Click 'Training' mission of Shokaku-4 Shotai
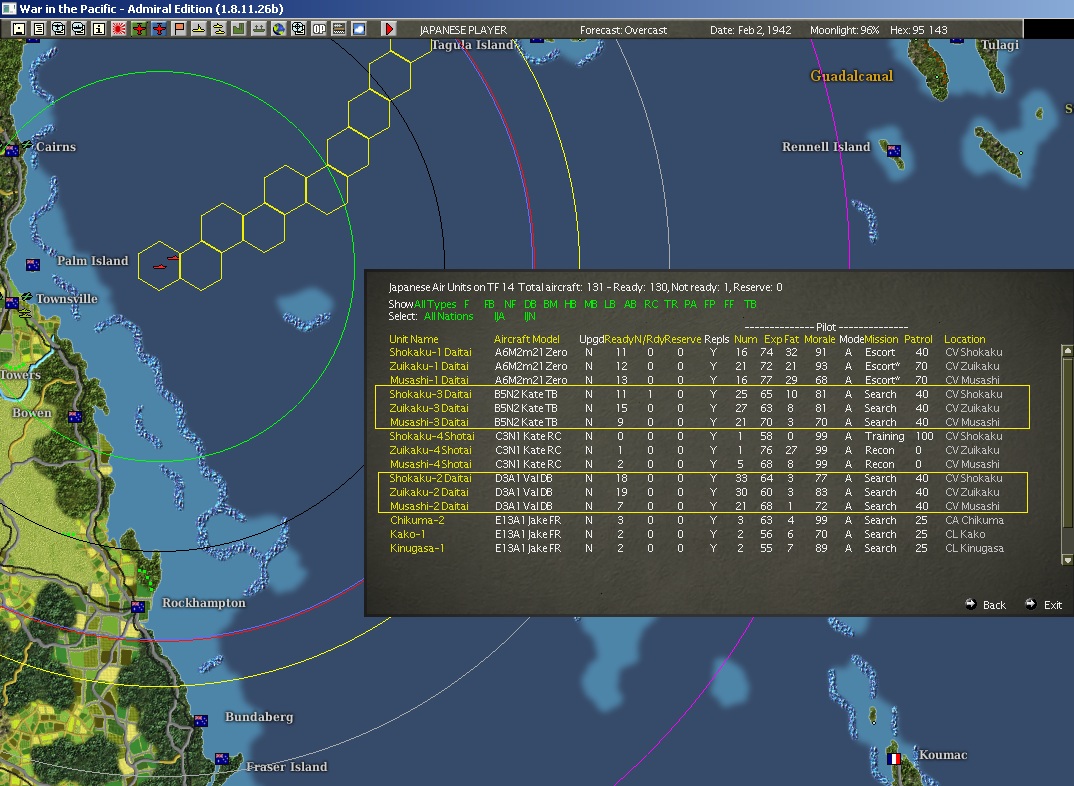This screenshot has width=1074, height=786. click(x=884, y=436)
